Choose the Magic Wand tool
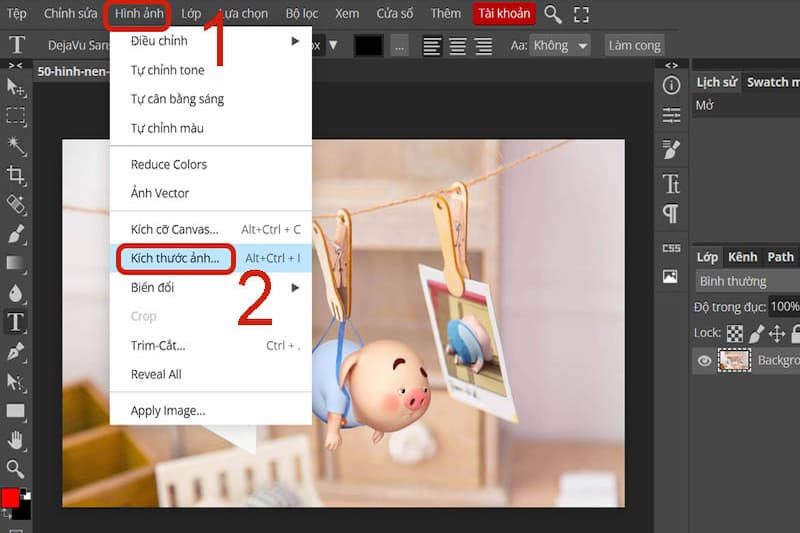The height and width of the screenshot is (533, 800). pyautogui.click(x=15, y=146)
